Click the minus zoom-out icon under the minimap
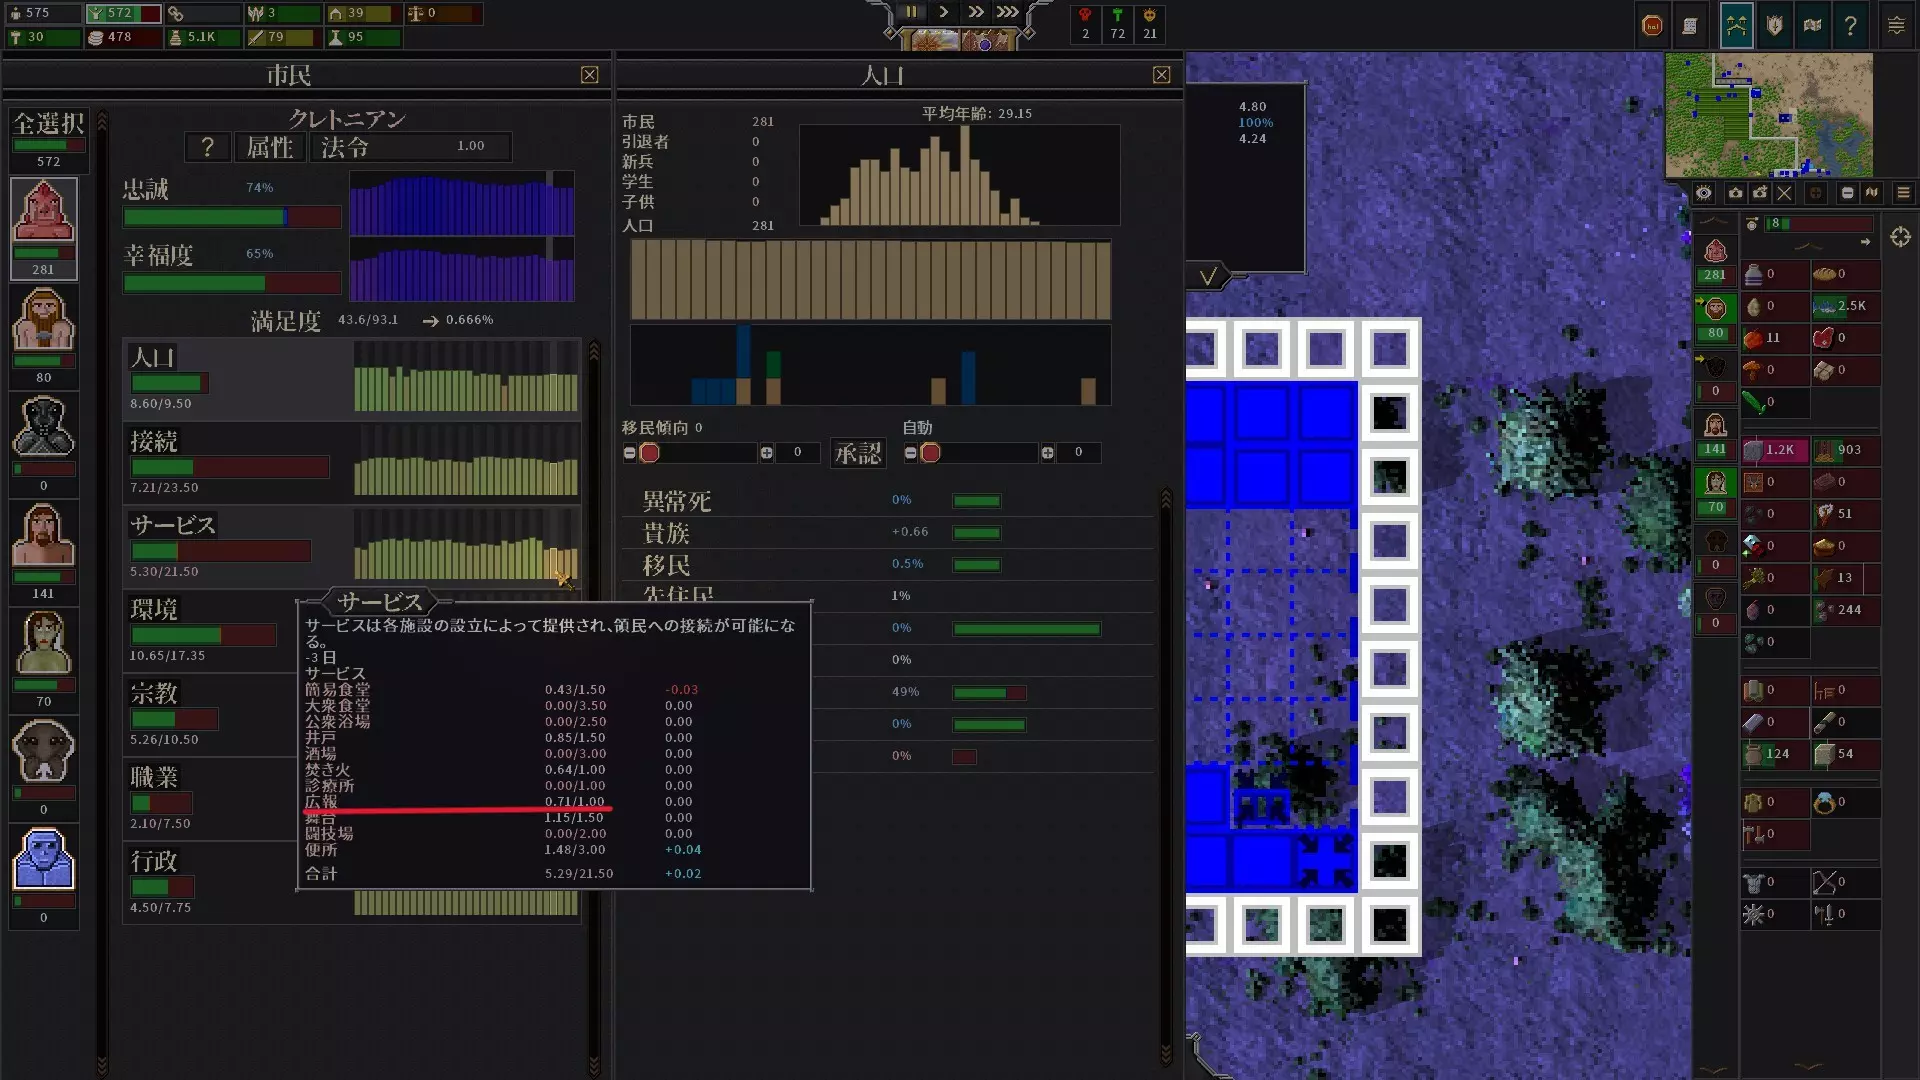Viewport: 1920px width, 1080px height. (1847, 193)
